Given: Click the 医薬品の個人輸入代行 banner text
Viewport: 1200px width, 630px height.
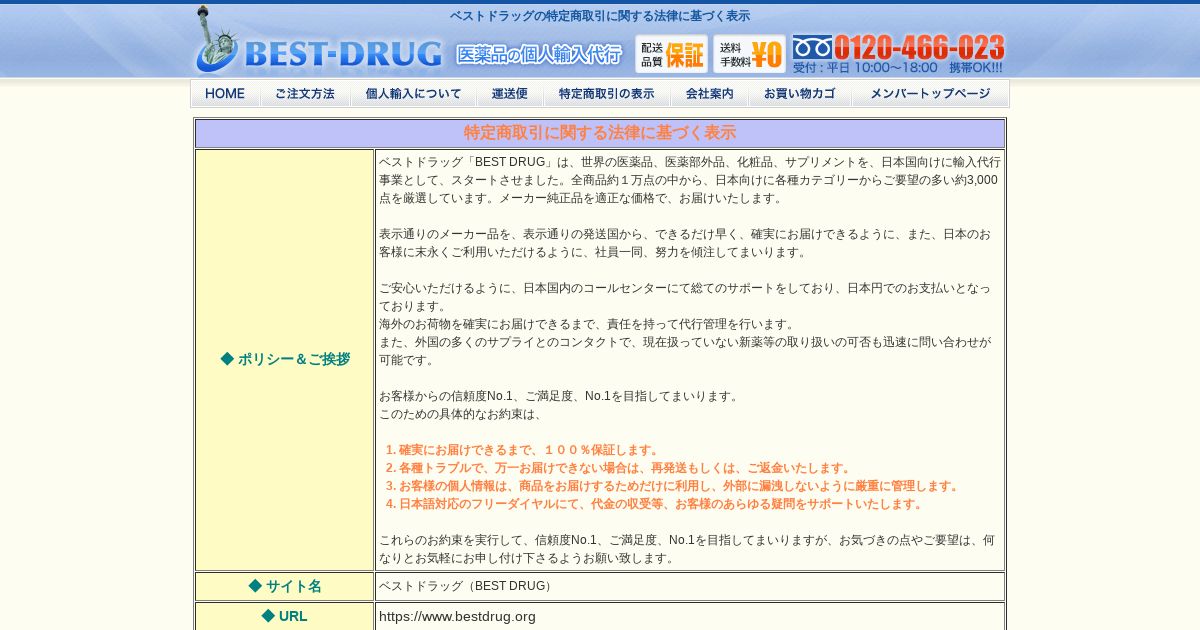Looking at the screenshot, I should click(x=539, y=54).
